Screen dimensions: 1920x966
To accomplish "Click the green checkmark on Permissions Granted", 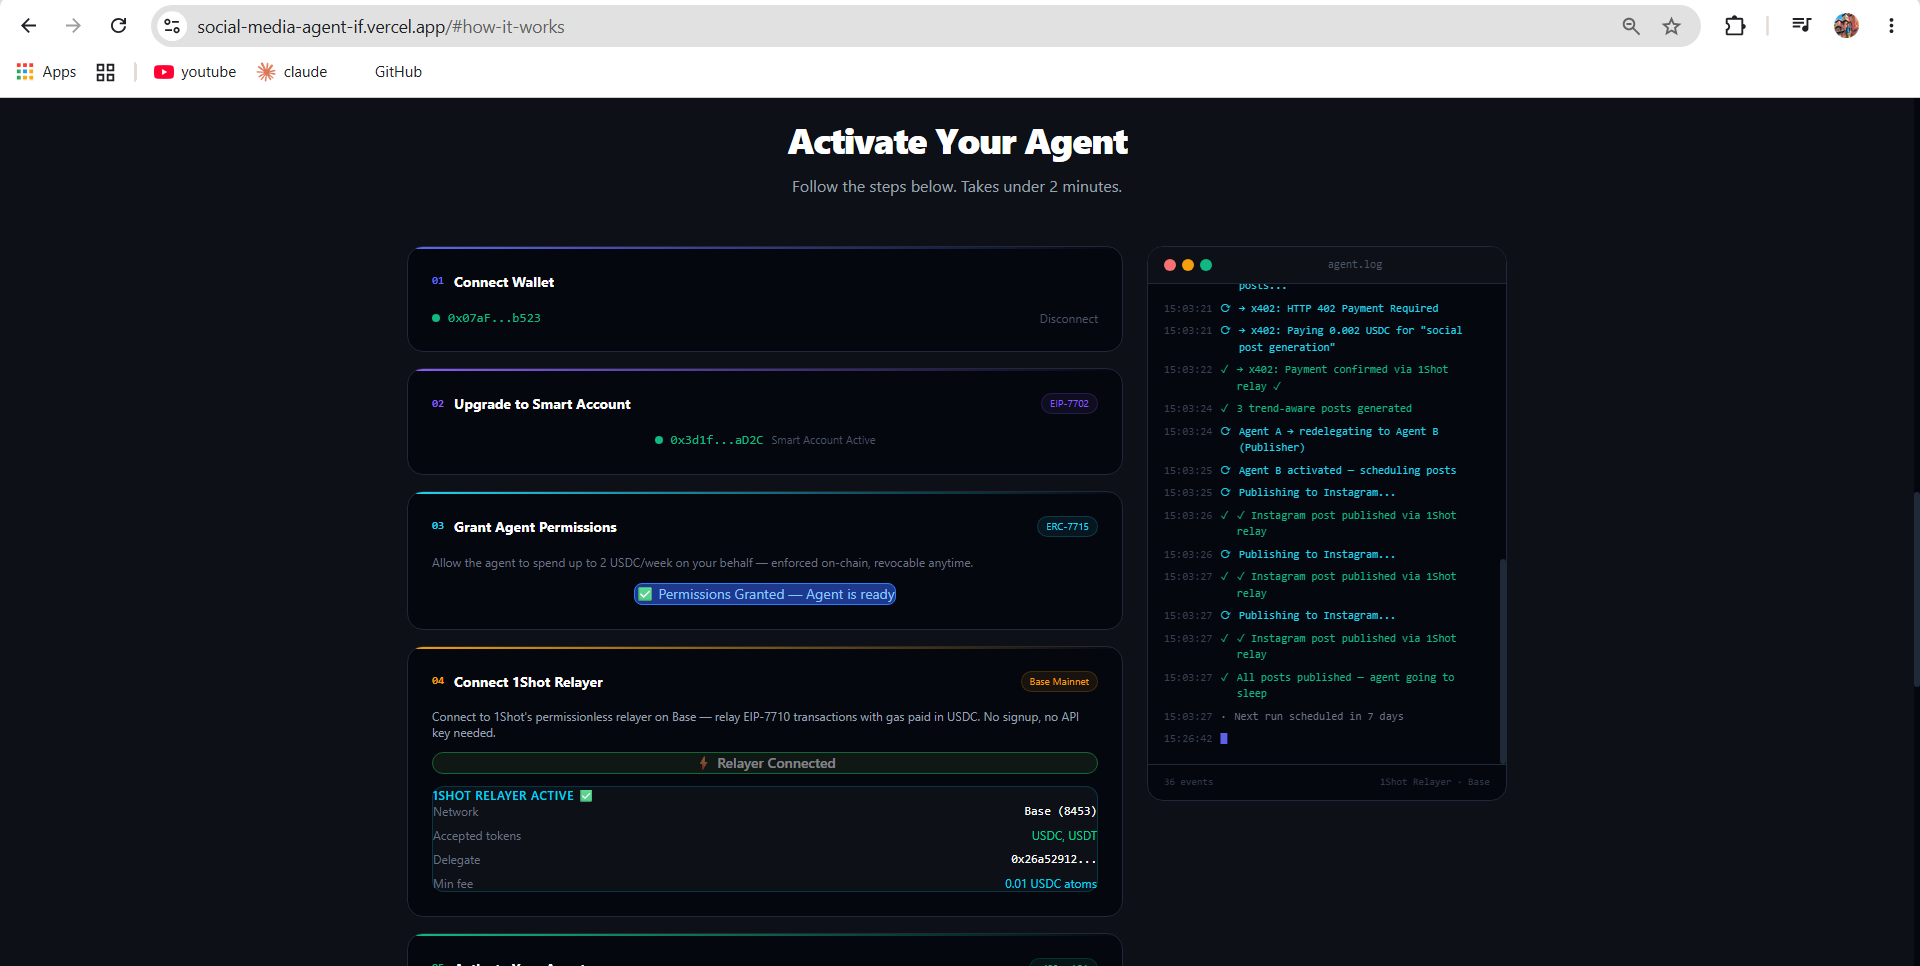I will [x=645, y=594].
